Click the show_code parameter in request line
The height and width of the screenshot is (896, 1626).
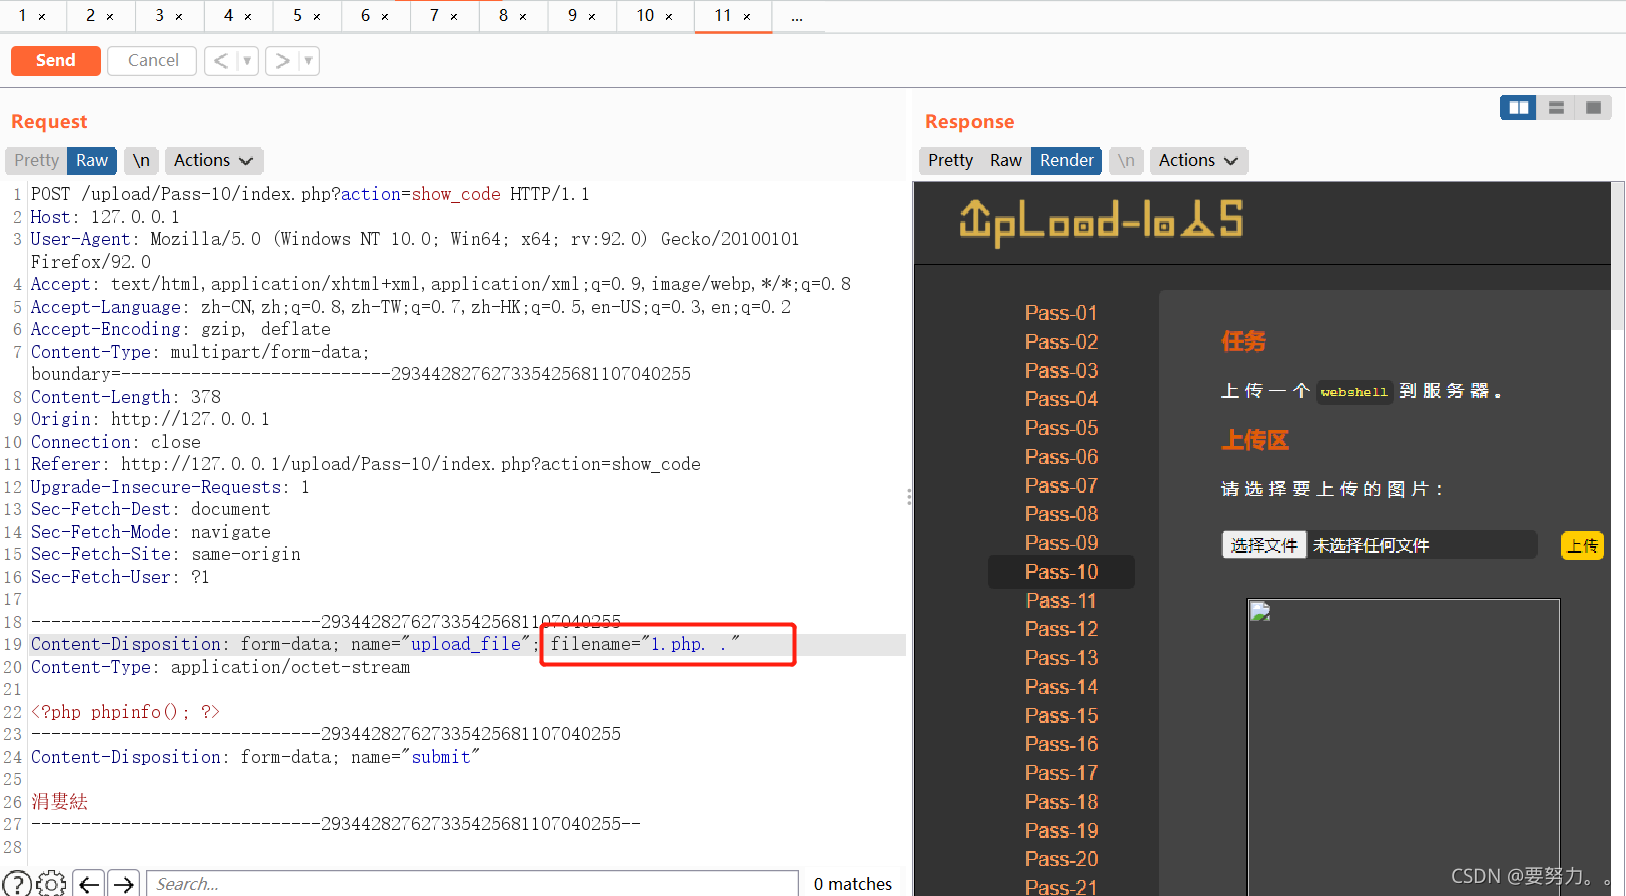coord(456,194)
